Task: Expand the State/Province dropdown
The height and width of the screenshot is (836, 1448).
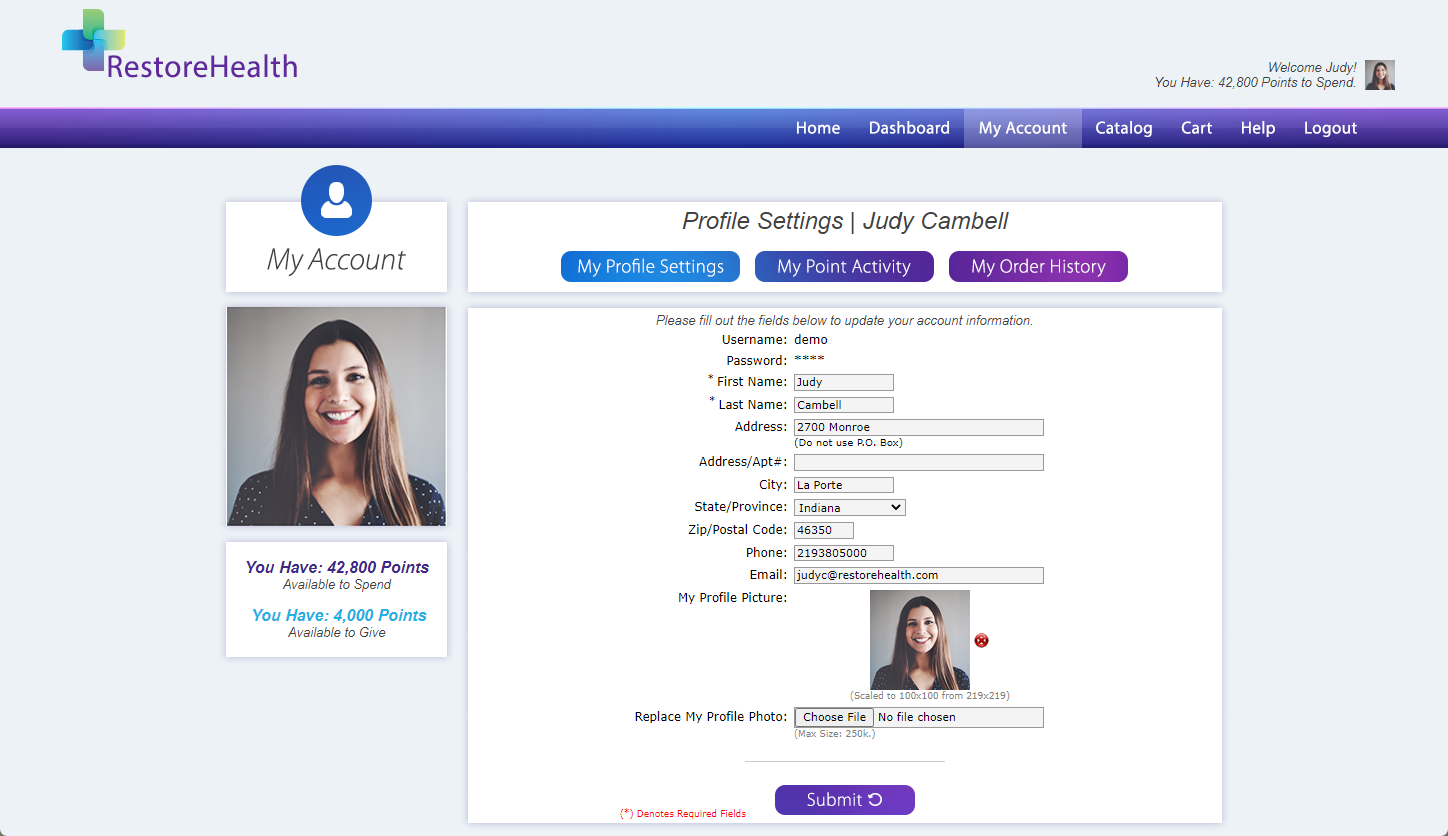Action: [850, 508]
